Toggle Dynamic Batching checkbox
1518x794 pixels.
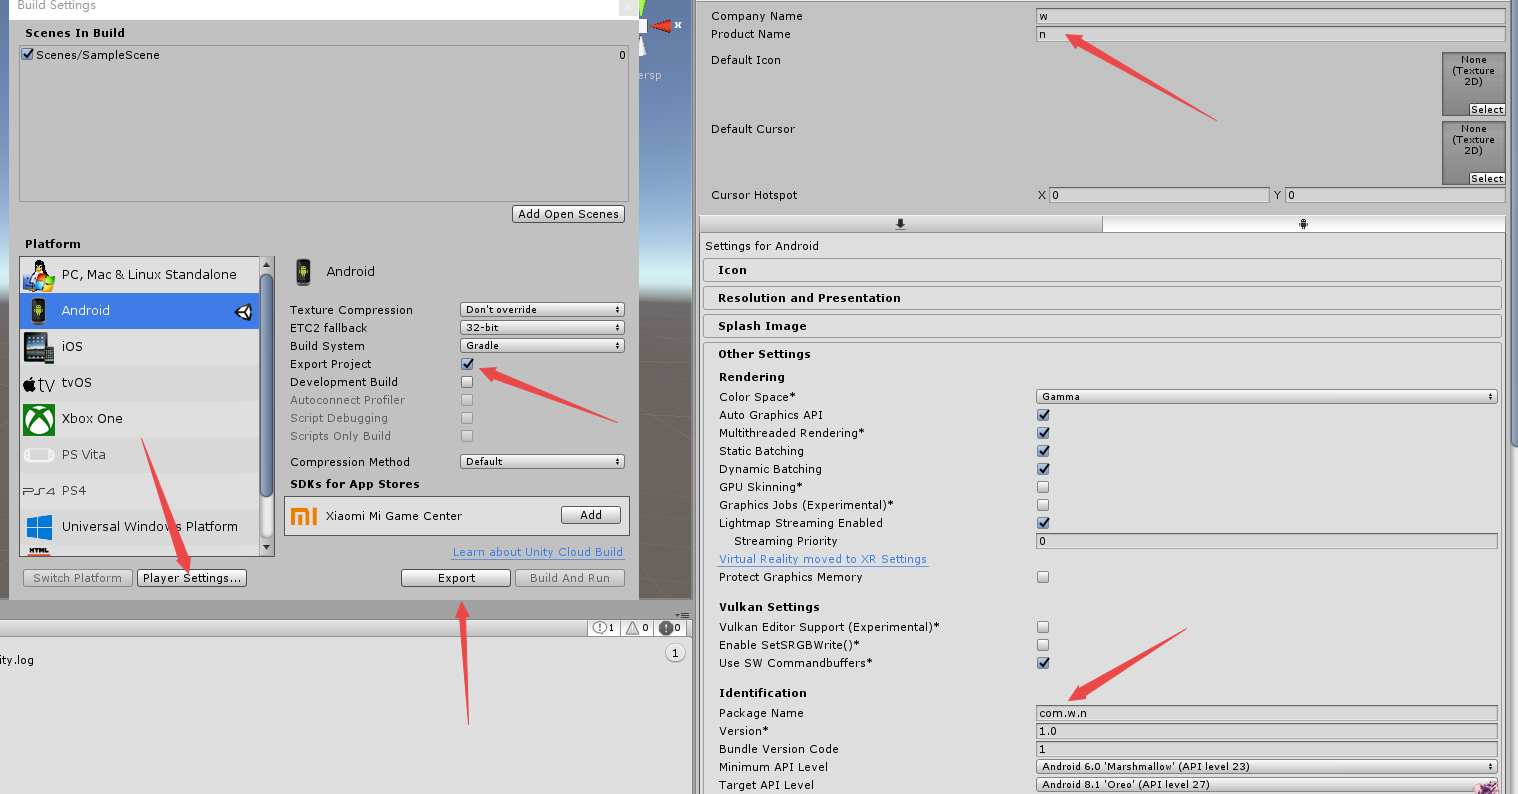(1043, 469)
